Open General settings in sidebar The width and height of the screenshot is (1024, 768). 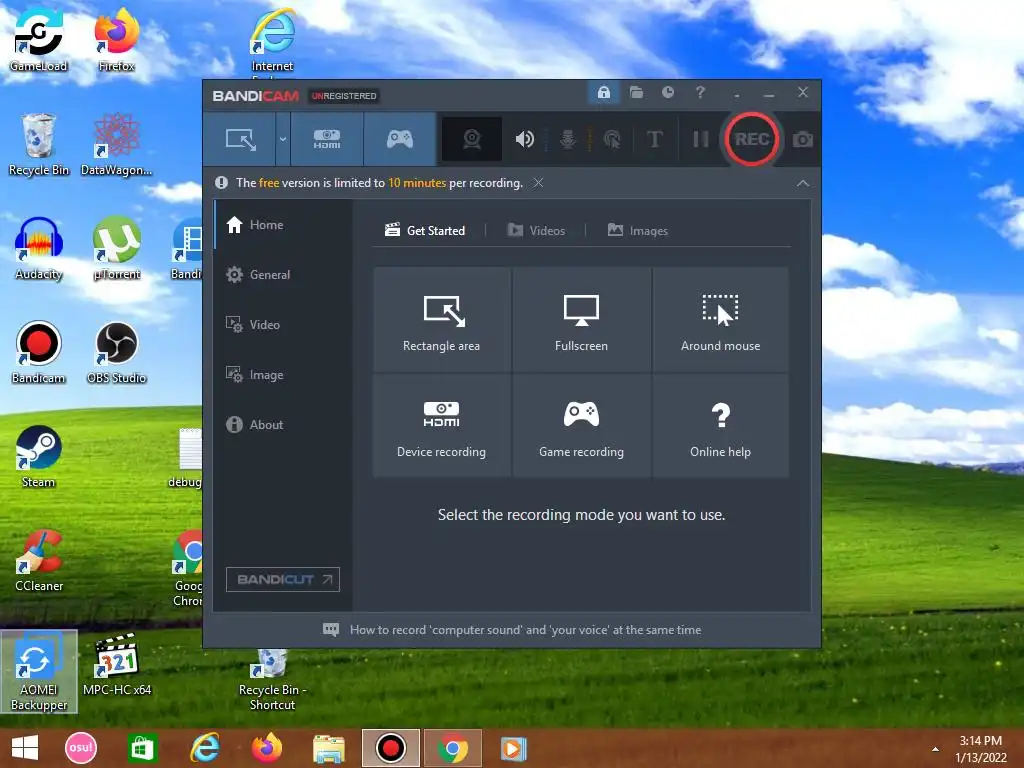click(283, 275)
